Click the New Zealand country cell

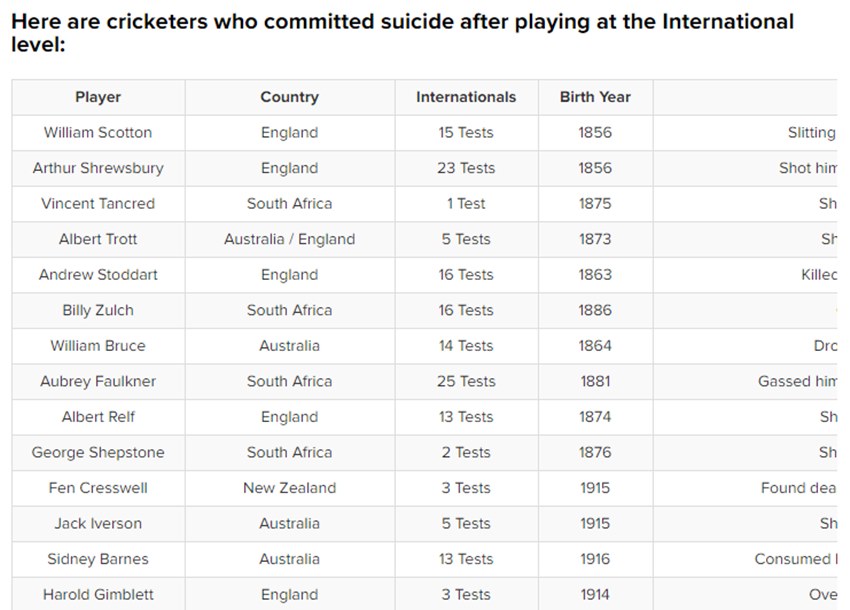(289, 488)
